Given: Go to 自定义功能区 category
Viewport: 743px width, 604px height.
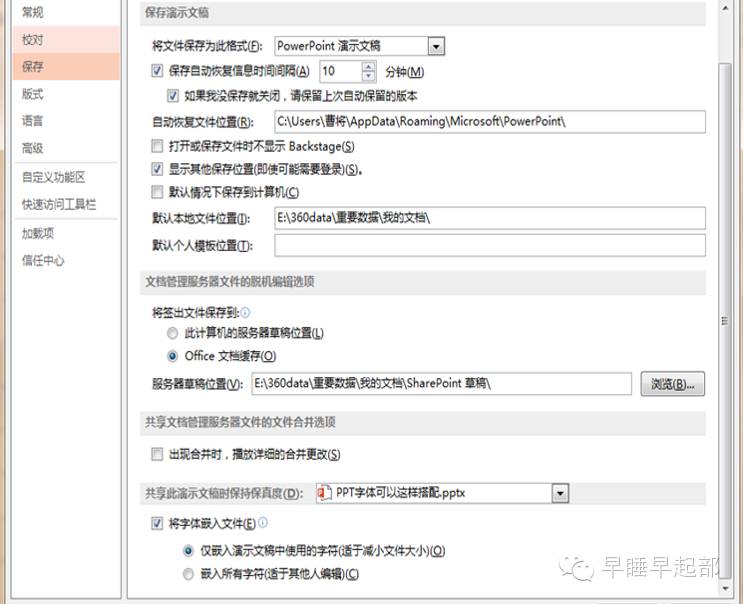Looking at the screenshot, I should [66, 177].
